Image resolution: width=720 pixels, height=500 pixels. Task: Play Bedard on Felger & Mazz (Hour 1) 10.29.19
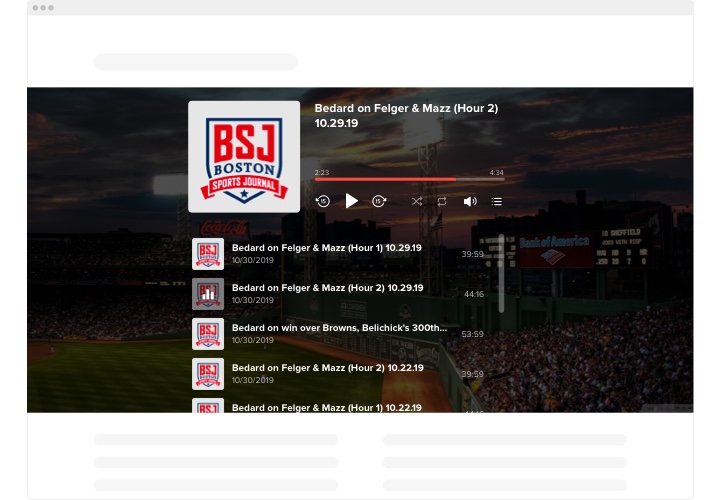(327, 248)
